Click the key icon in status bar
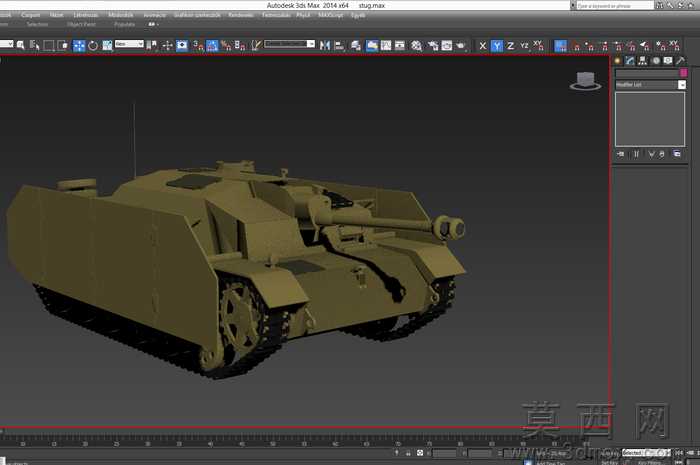700x465 pixels. pos(396,453)
